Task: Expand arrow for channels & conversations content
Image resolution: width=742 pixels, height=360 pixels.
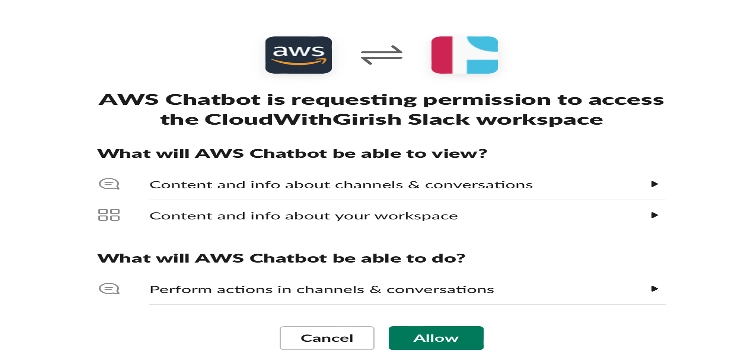Action: click(x=654, y=184)
